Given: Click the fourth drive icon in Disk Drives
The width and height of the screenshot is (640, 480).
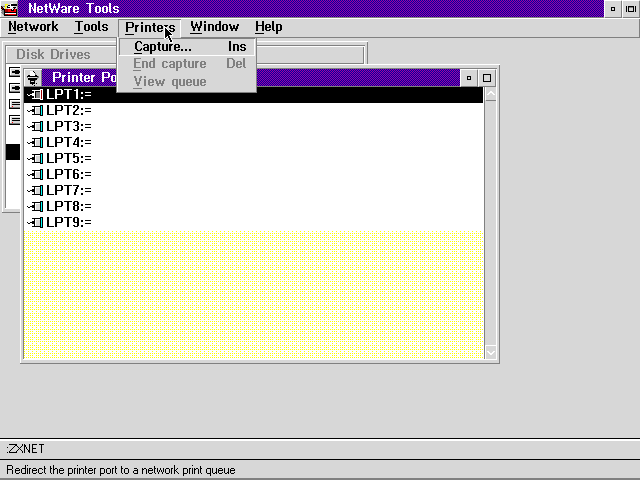Looking at the screenshot, I should tap(14, 120).
